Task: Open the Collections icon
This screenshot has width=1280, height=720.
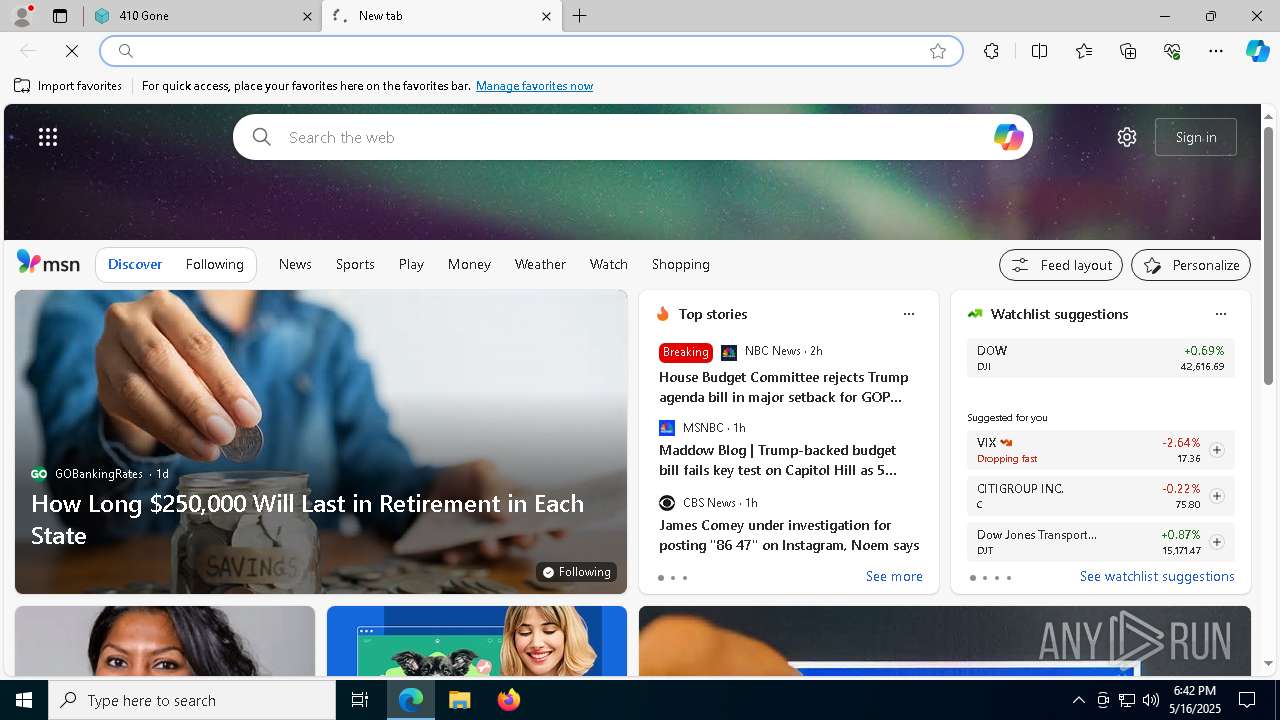Action: pyautogui.click(x=1128, y=51)
